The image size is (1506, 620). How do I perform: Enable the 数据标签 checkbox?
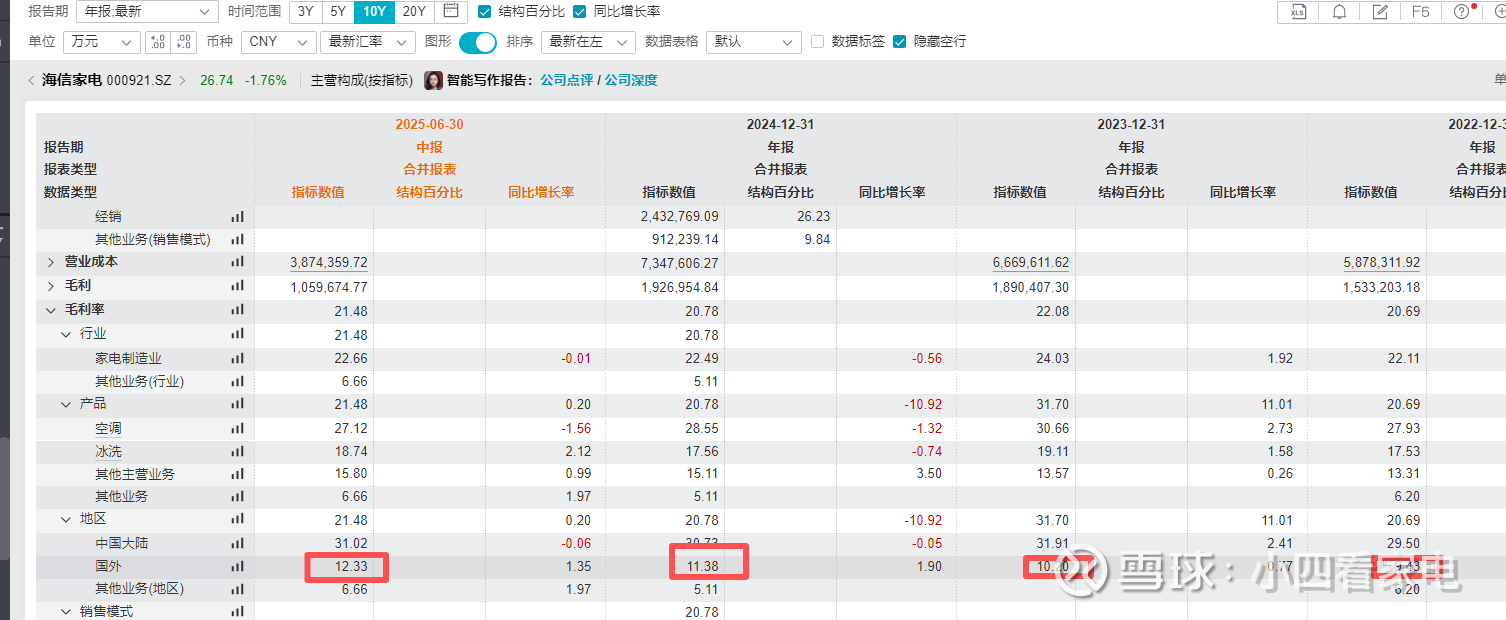pos(817,42)
